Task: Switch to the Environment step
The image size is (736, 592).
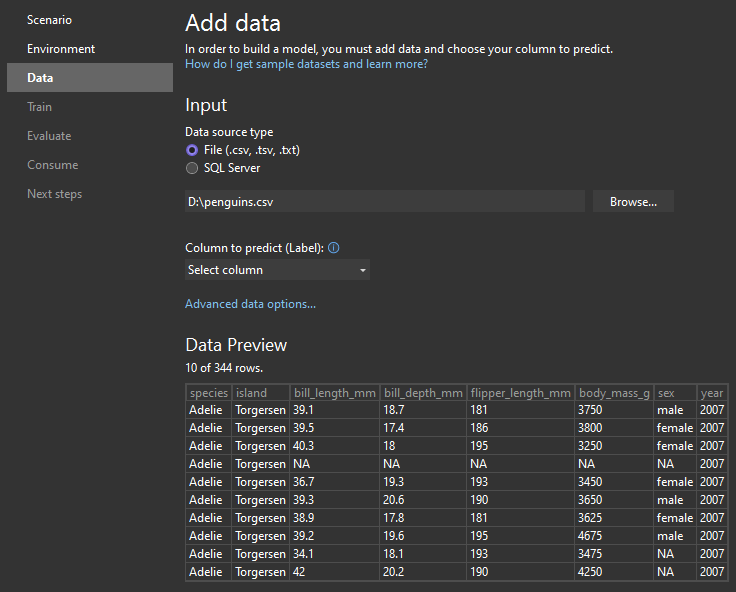Action: pos(61,49)
